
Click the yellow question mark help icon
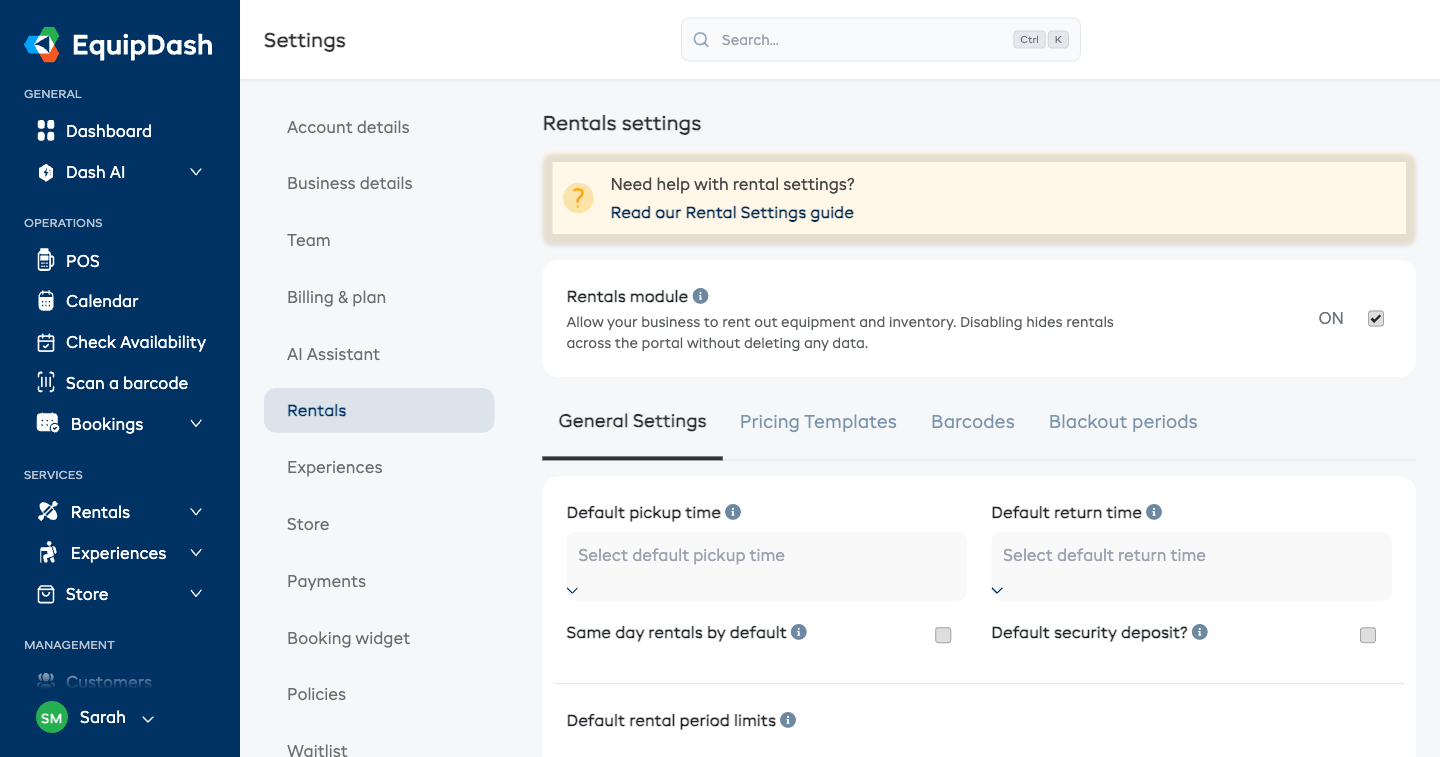click(578, 198)
